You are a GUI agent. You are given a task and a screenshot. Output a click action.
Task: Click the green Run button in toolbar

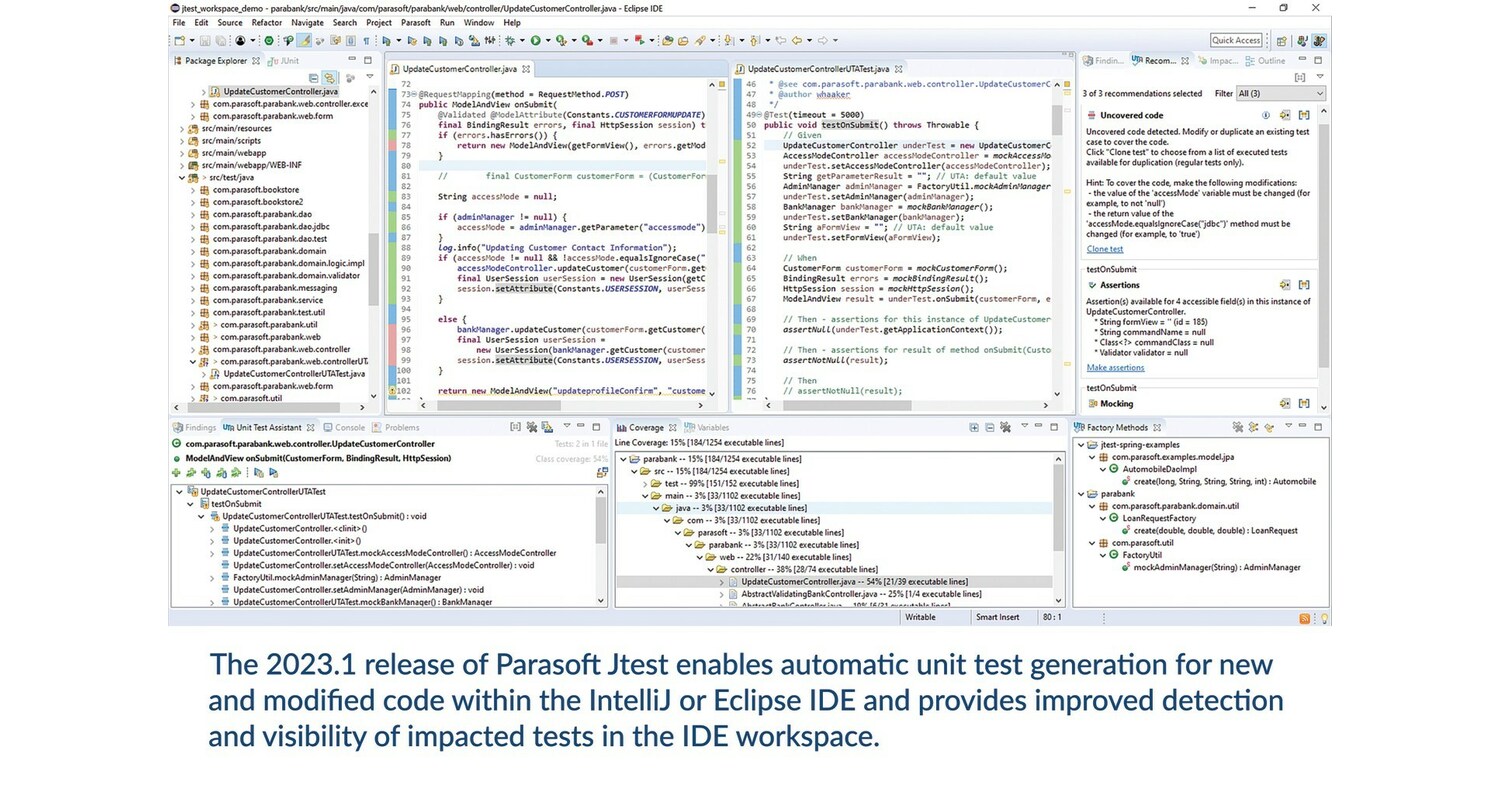[x=535, y=41]
